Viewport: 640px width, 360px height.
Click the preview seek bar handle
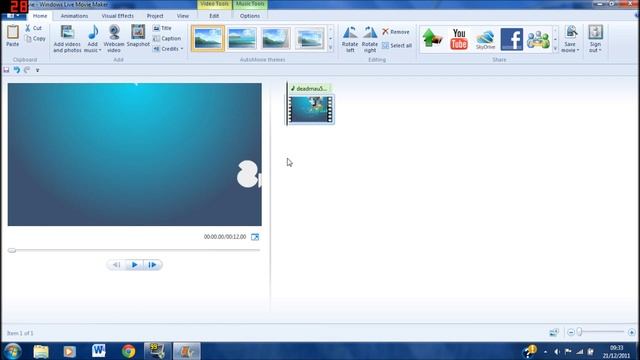[12, 250]
